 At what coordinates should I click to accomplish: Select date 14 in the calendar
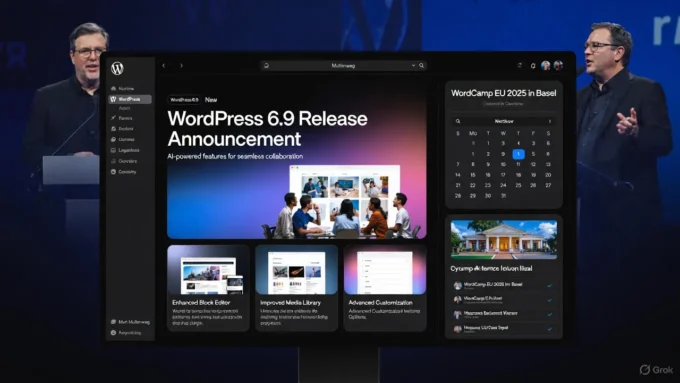point(458,175)
